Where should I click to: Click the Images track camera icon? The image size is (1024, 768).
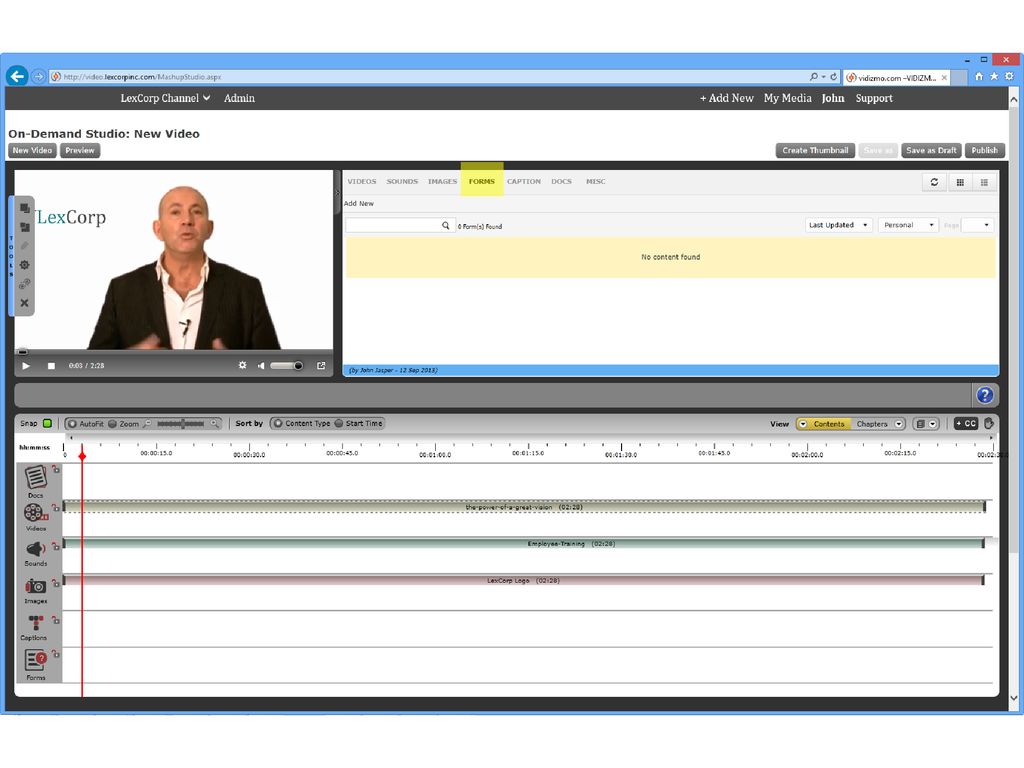(35, 586)
